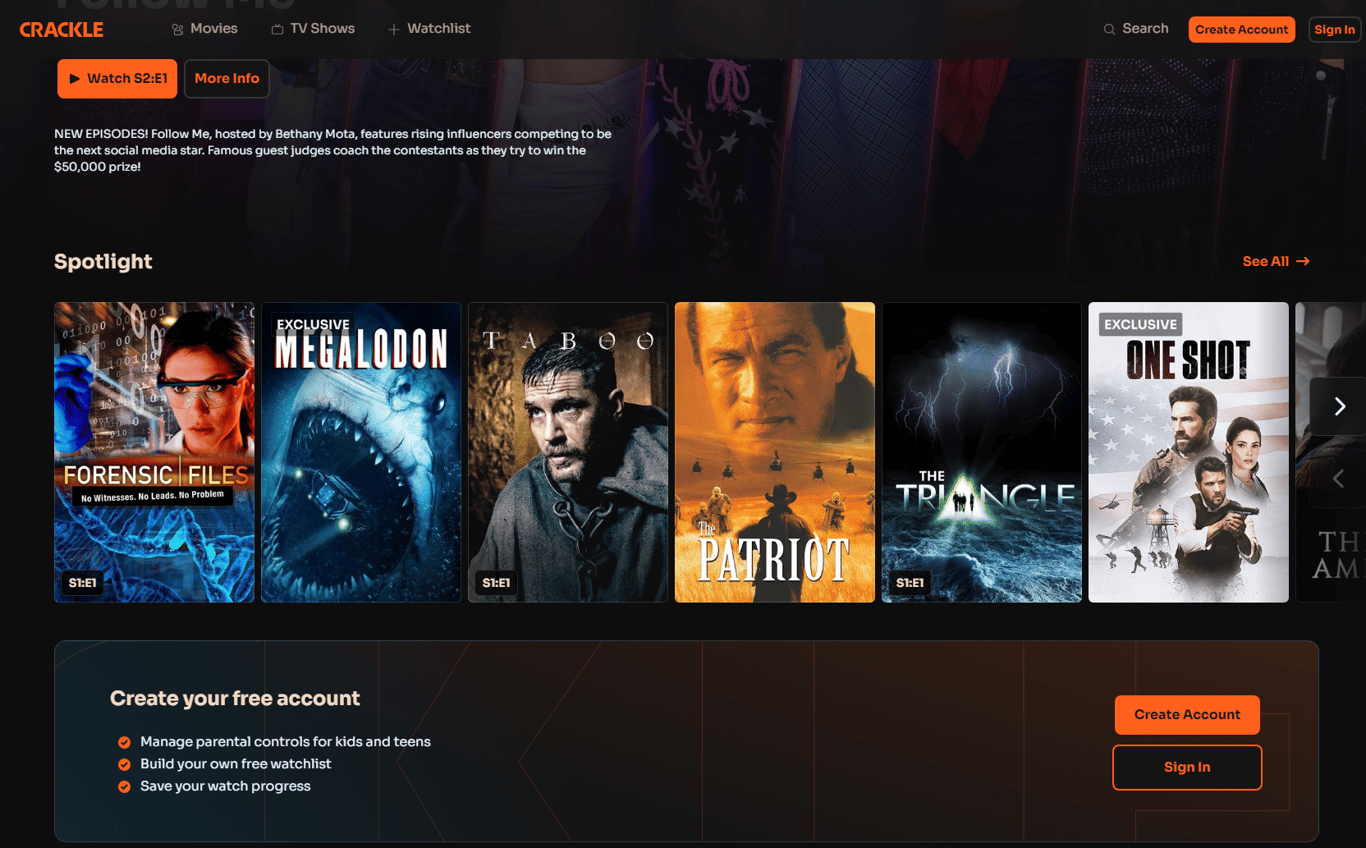Open the Watchlist menu item
Image resolution: width=1366 pixels, height=848 pixels.
(x=429, y=29)
